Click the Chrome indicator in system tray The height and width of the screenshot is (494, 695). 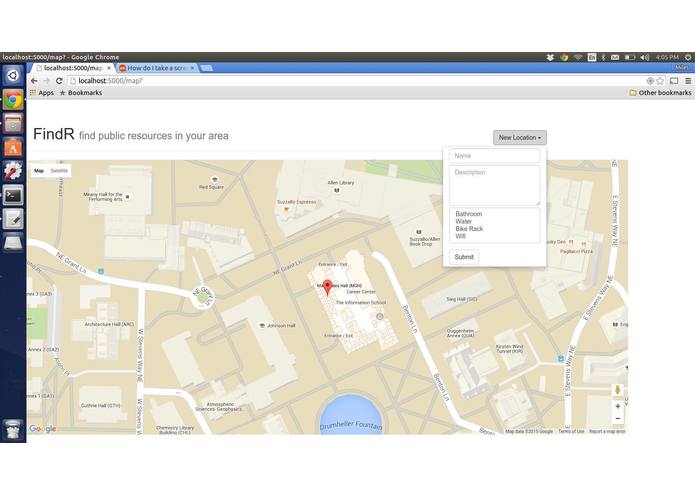[564, 57]
